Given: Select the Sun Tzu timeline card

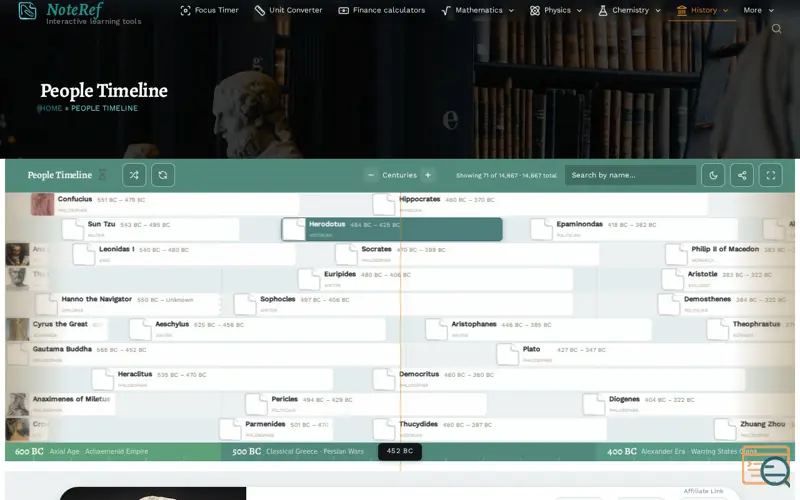Looking at the screenshot, I should click(x=150, y=229).
